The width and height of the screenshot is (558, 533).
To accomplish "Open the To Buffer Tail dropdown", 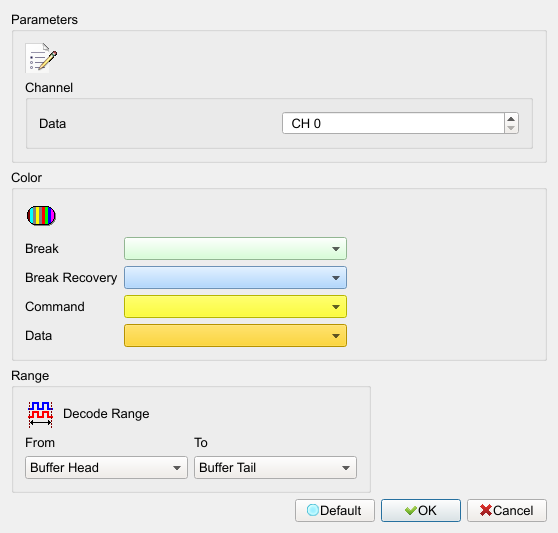I will coord(275,468).
